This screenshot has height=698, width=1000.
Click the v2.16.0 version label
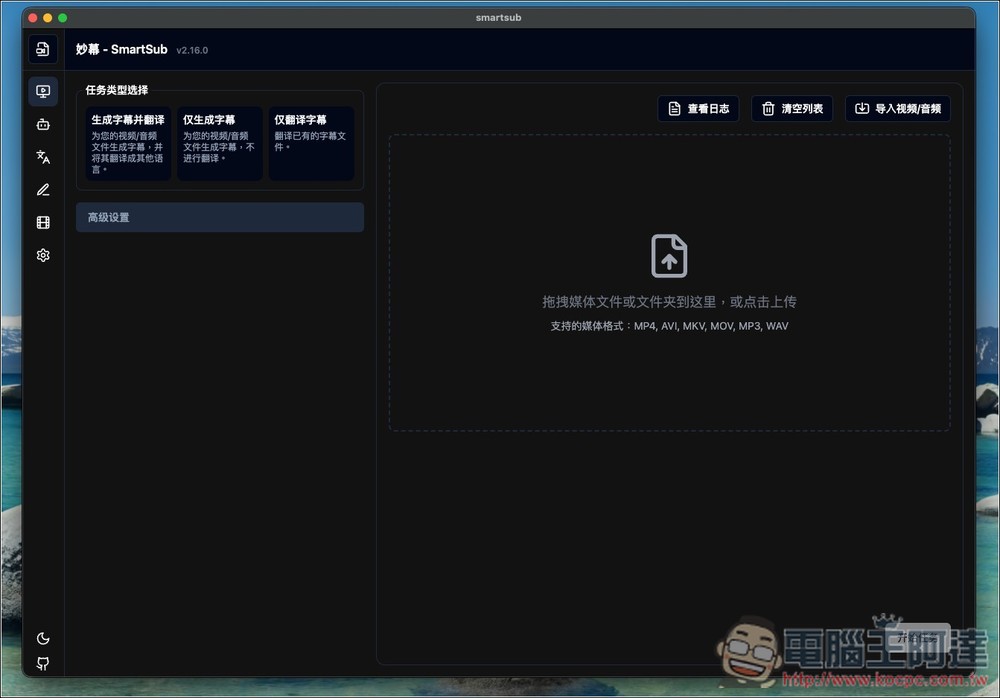(x=192, y=50)
